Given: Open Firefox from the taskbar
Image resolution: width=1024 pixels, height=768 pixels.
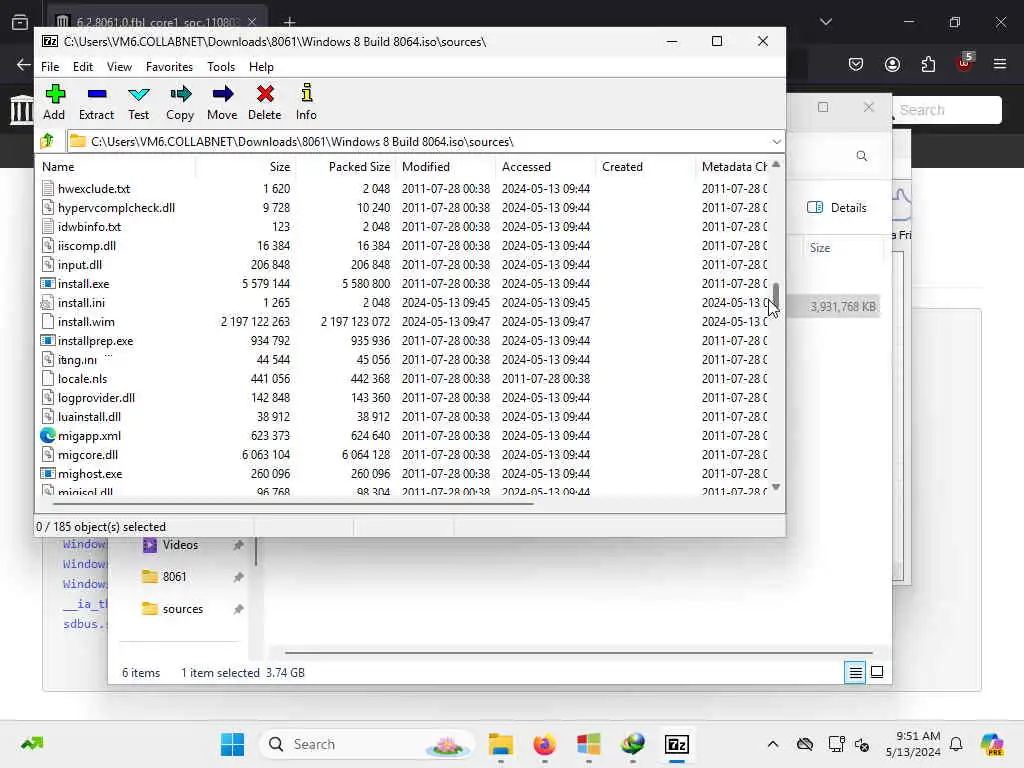Looking at the screenshot, I should [x=545, y=744].
